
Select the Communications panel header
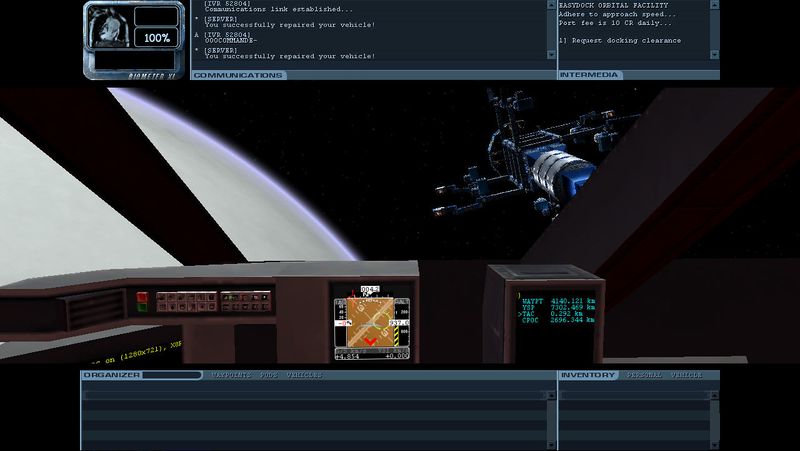coord(238,75)
